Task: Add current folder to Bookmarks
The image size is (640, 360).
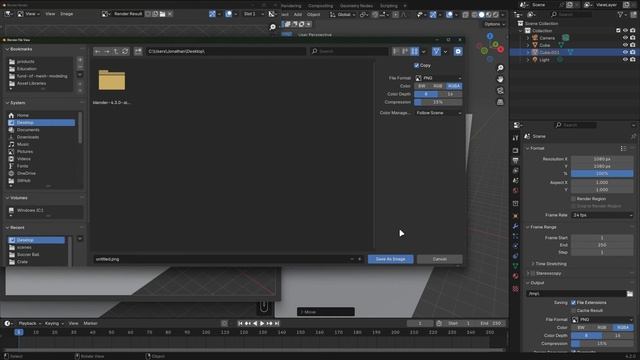Action: click(x=80, y=60)
